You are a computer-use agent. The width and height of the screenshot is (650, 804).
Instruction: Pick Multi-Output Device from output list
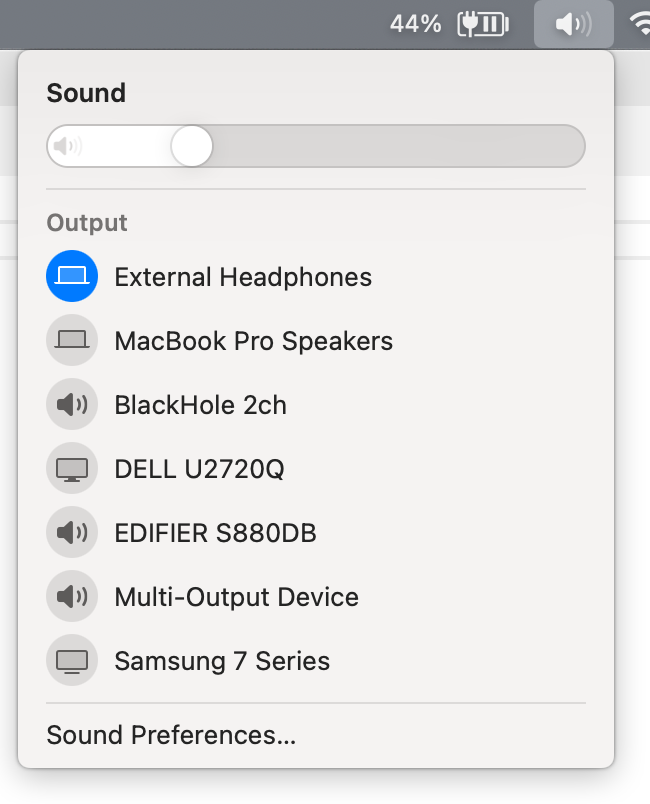(237, 597)
